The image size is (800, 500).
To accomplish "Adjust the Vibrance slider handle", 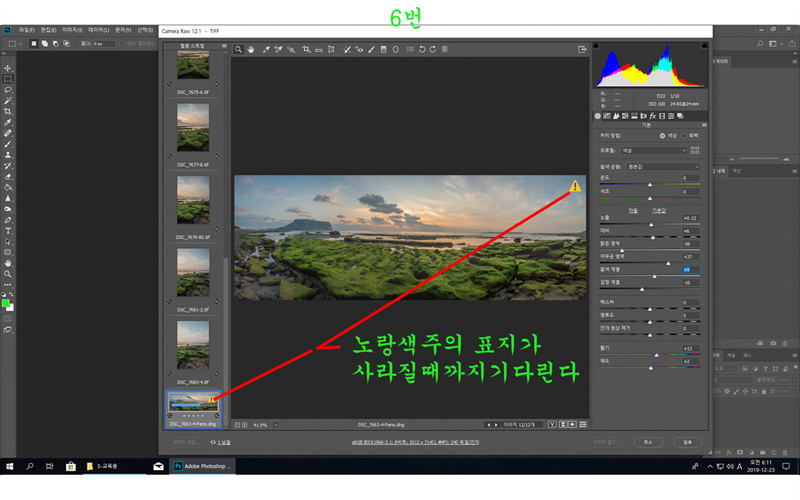I will [x=657, y=355].
